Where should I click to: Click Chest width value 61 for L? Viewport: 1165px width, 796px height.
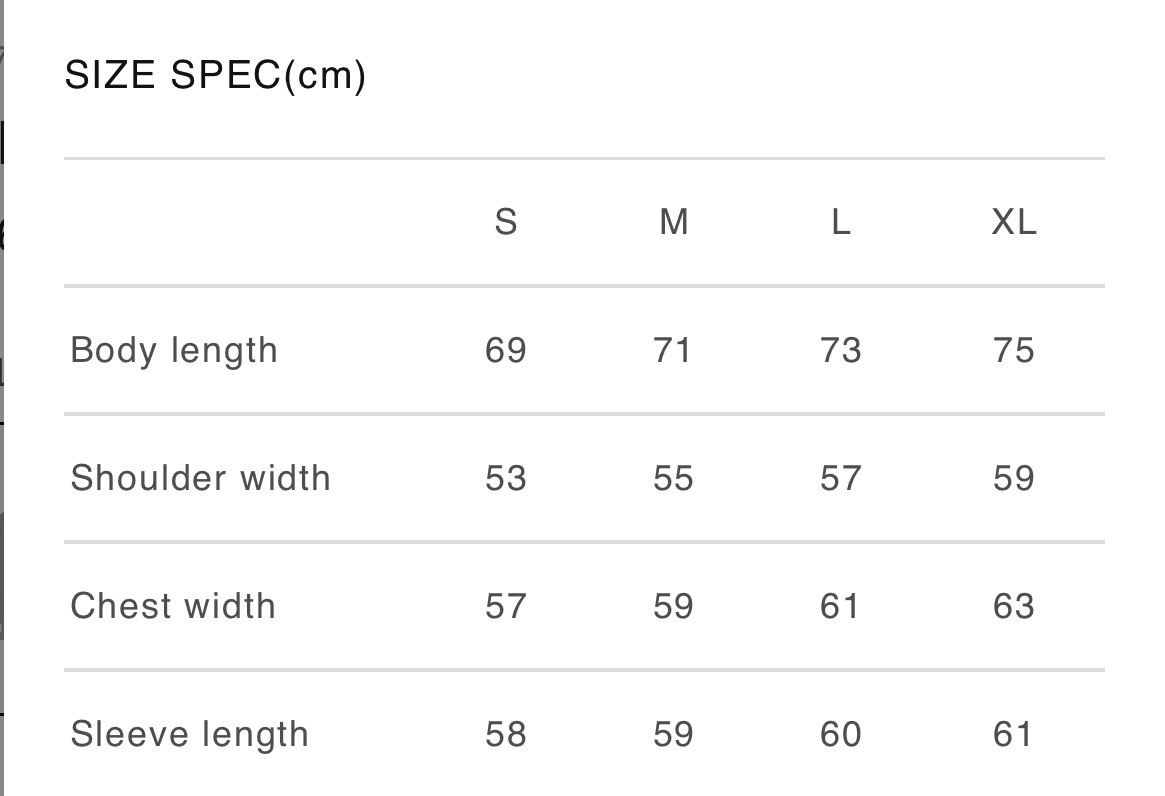[840, 606]
